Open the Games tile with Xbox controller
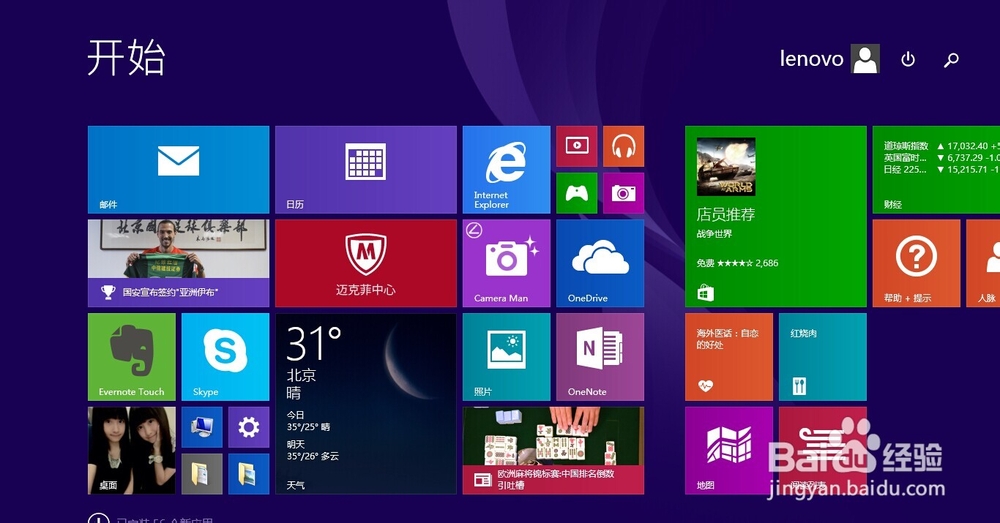 point(577,193)
